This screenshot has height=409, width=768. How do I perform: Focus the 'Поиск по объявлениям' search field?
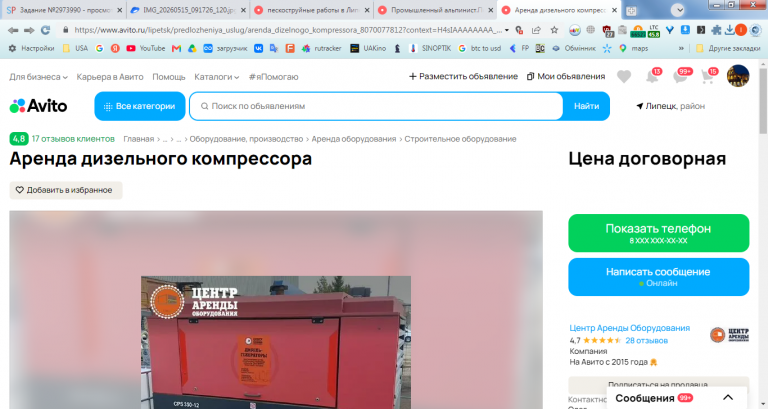[x=376, y=106]
